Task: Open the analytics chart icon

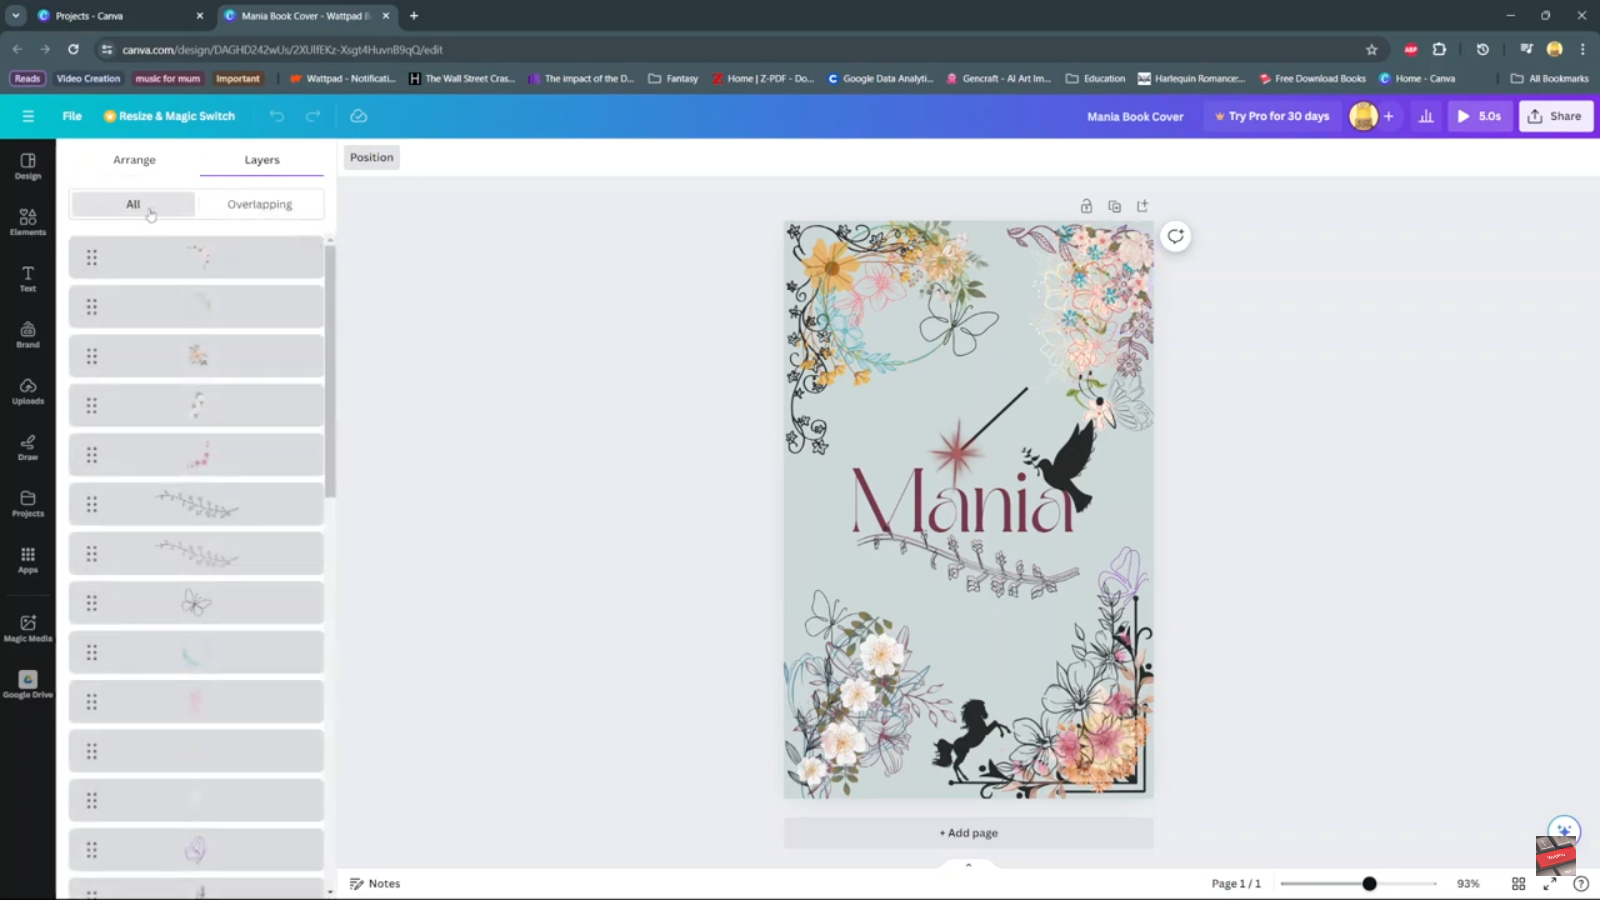Action: pyautogui.click(x=1426, y=116)
